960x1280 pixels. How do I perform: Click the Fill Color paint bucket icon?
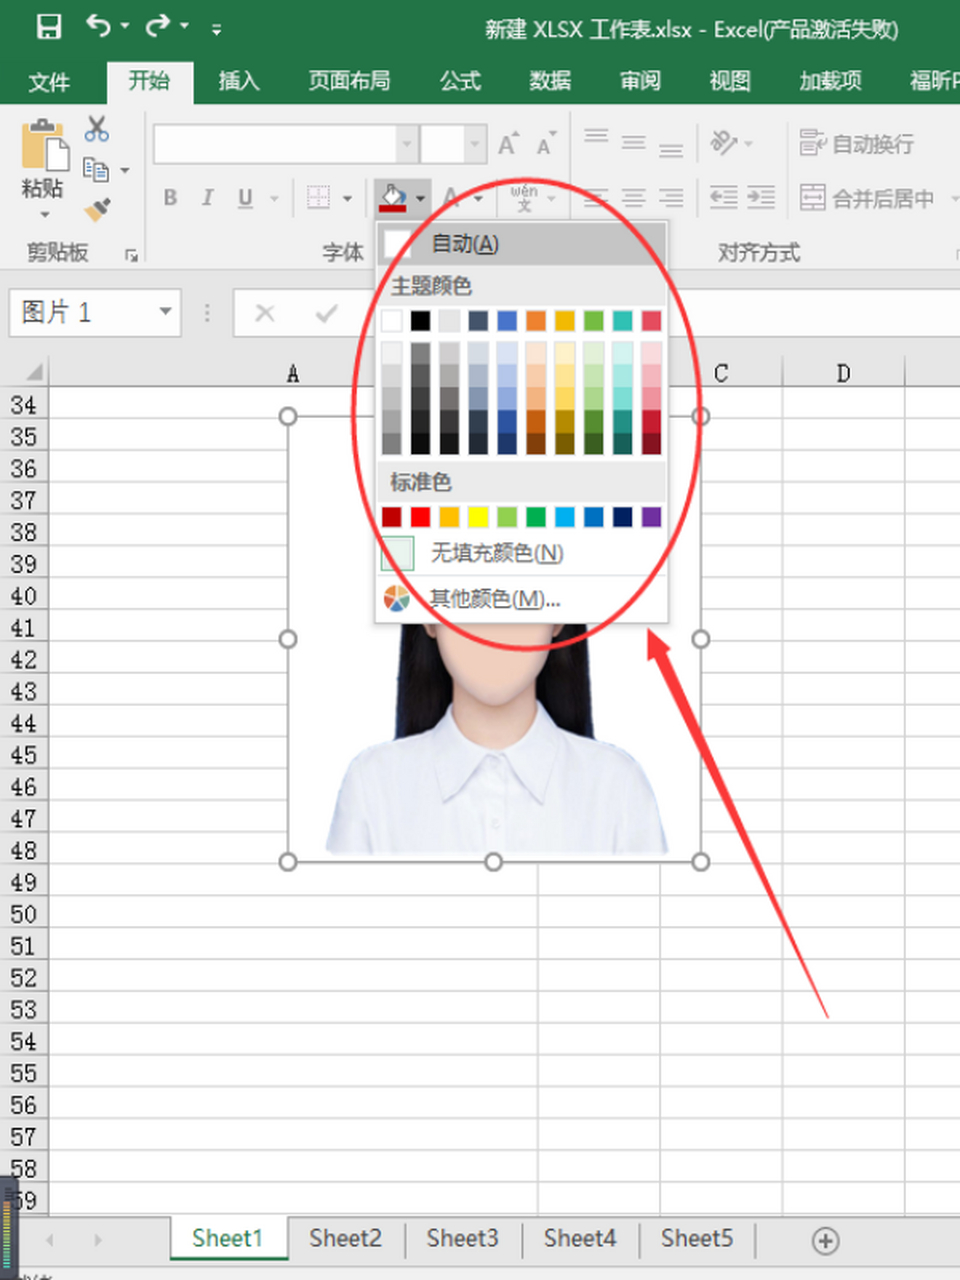pyautogui.click(x=392, y=197)
